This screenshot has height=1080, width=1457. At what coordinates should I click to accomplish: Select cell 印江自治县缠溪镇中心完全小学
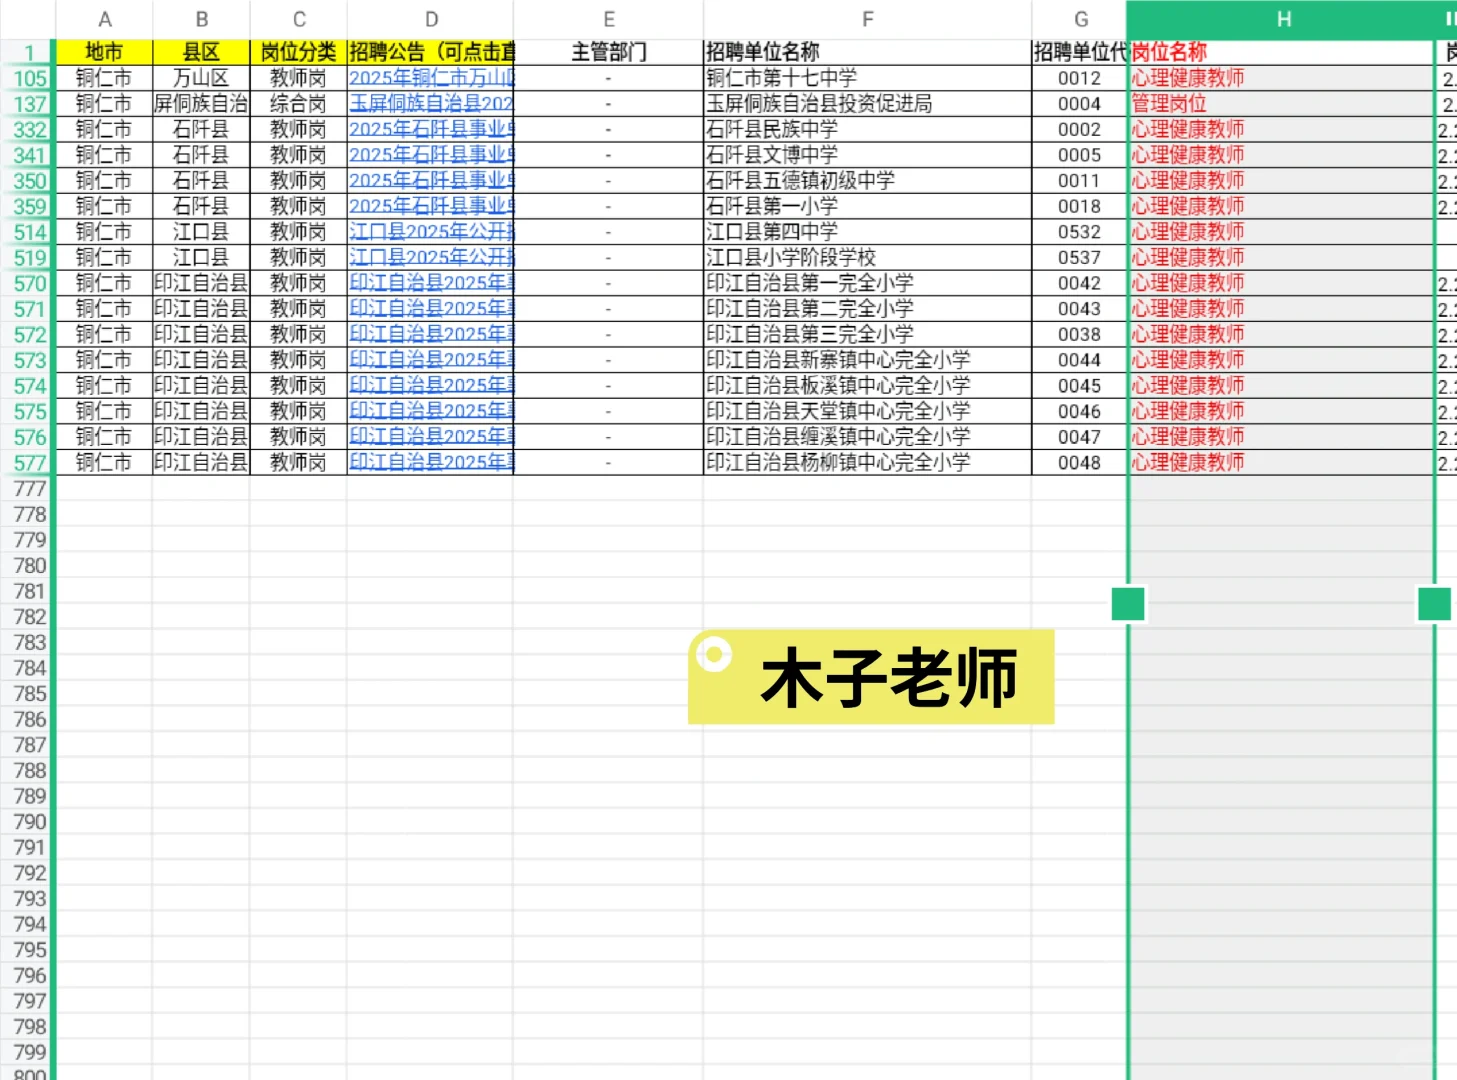pos(867,437)
